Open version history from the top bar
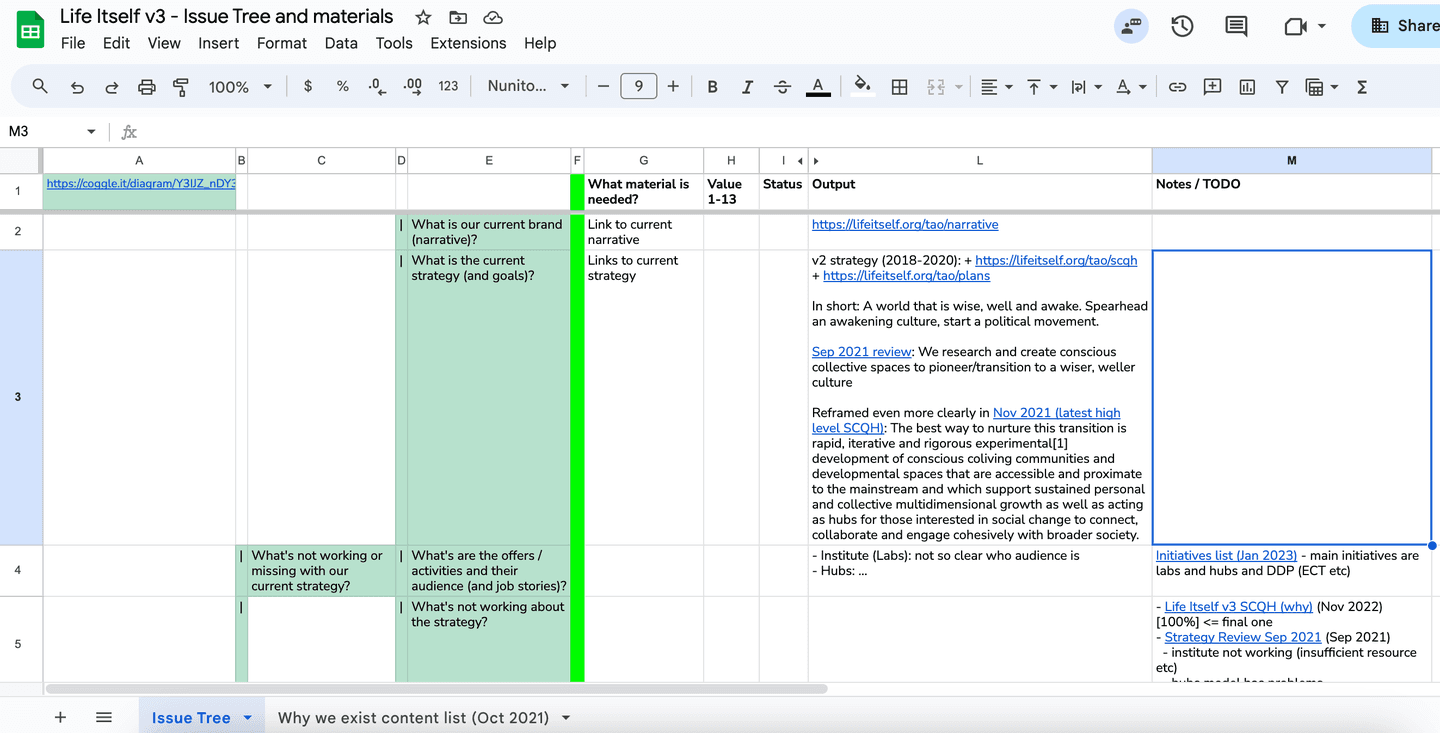This screenshot has width=1440, height=733. click(x=1181, y=25)
